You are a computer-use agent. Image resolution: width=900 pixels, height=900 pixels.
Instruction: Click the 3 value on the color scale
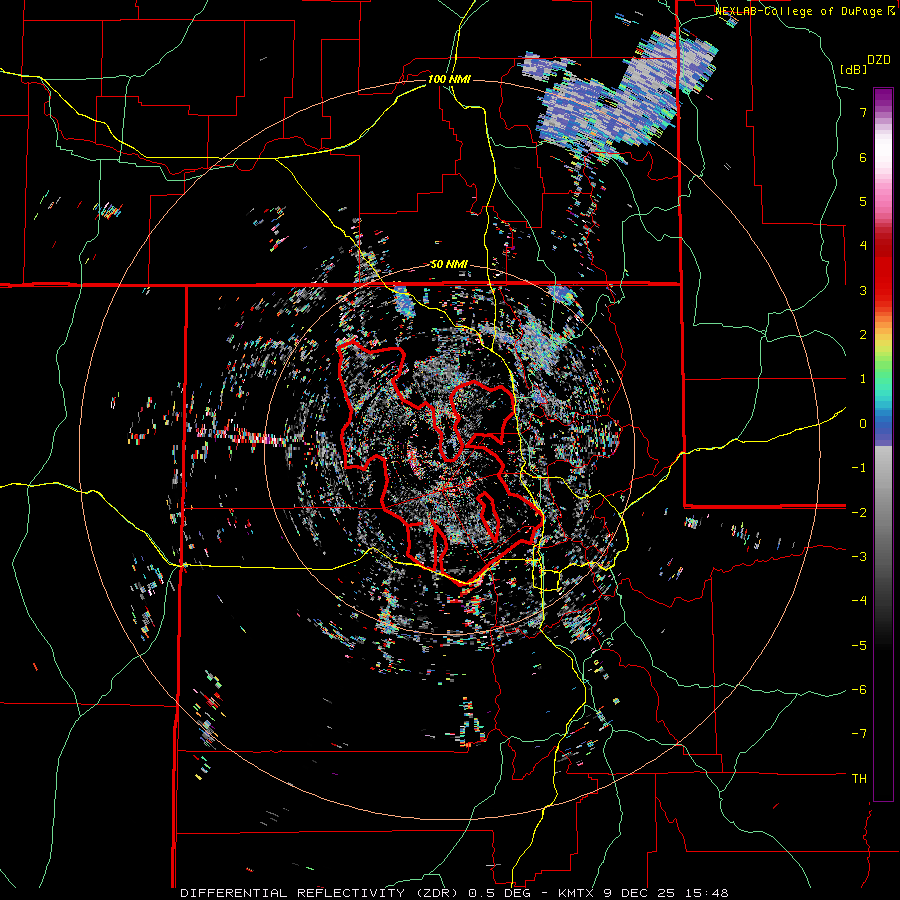[863, 290]
